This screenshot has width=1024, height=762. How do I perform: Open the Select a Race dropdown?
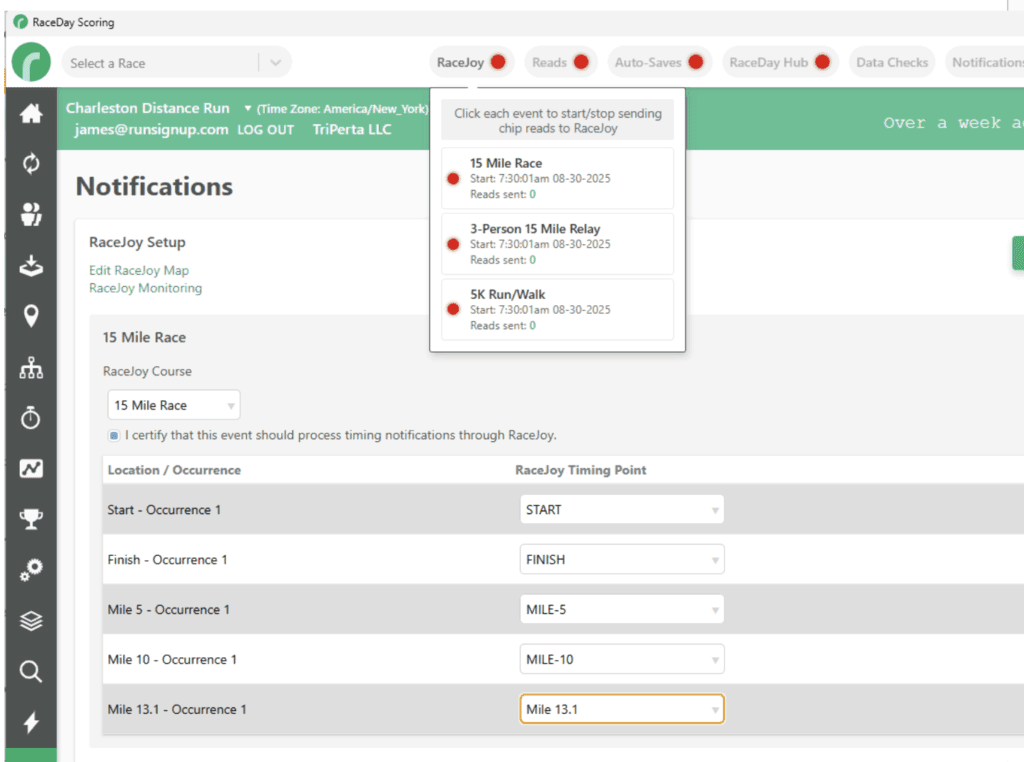pos(176,63)
